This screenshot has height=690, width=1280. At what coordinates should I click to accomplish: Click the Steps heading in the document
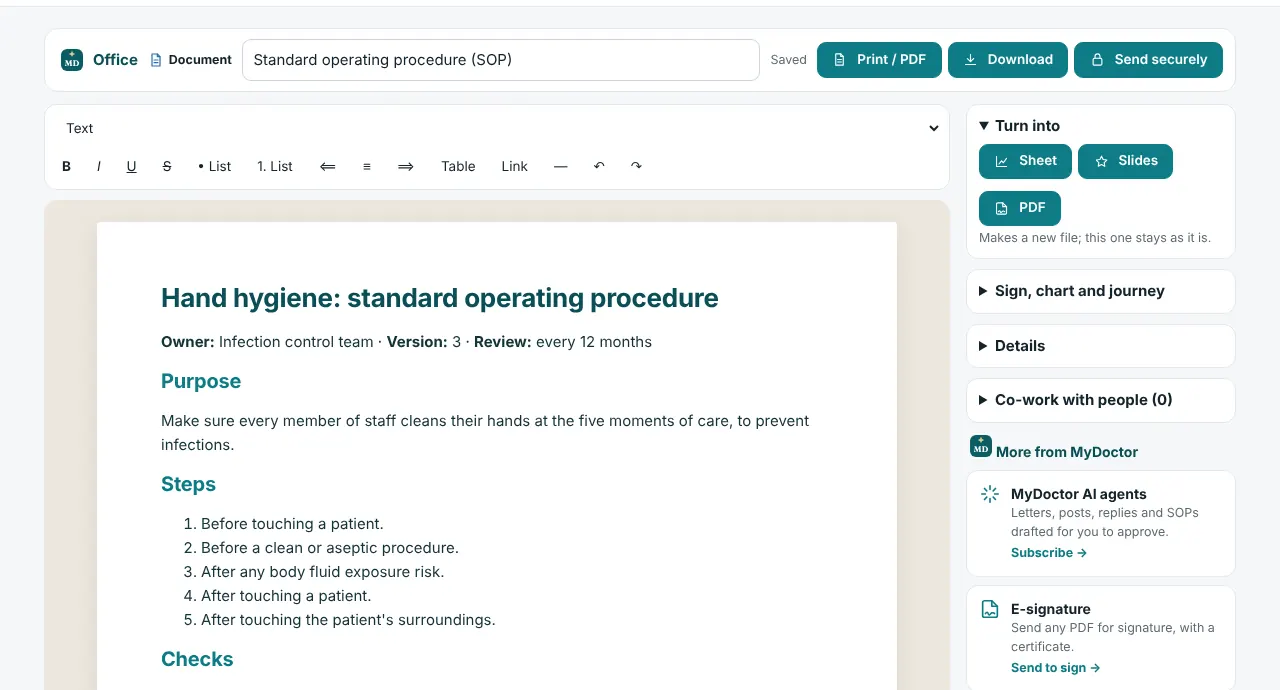pos(188,484)
